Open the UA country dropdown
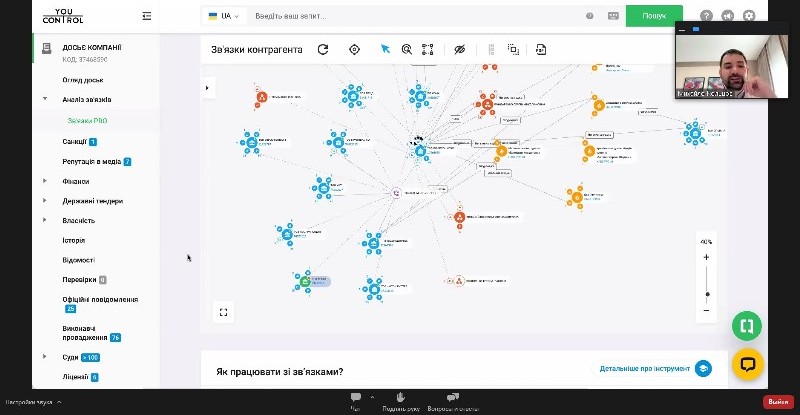Screen dimensions: 800x415 click(223, 16)
